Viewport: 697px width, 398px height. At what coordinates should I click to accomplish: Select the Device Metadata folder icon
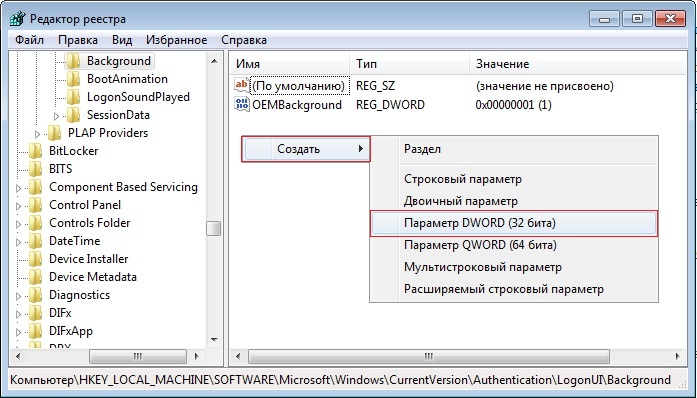pos(36,277)
